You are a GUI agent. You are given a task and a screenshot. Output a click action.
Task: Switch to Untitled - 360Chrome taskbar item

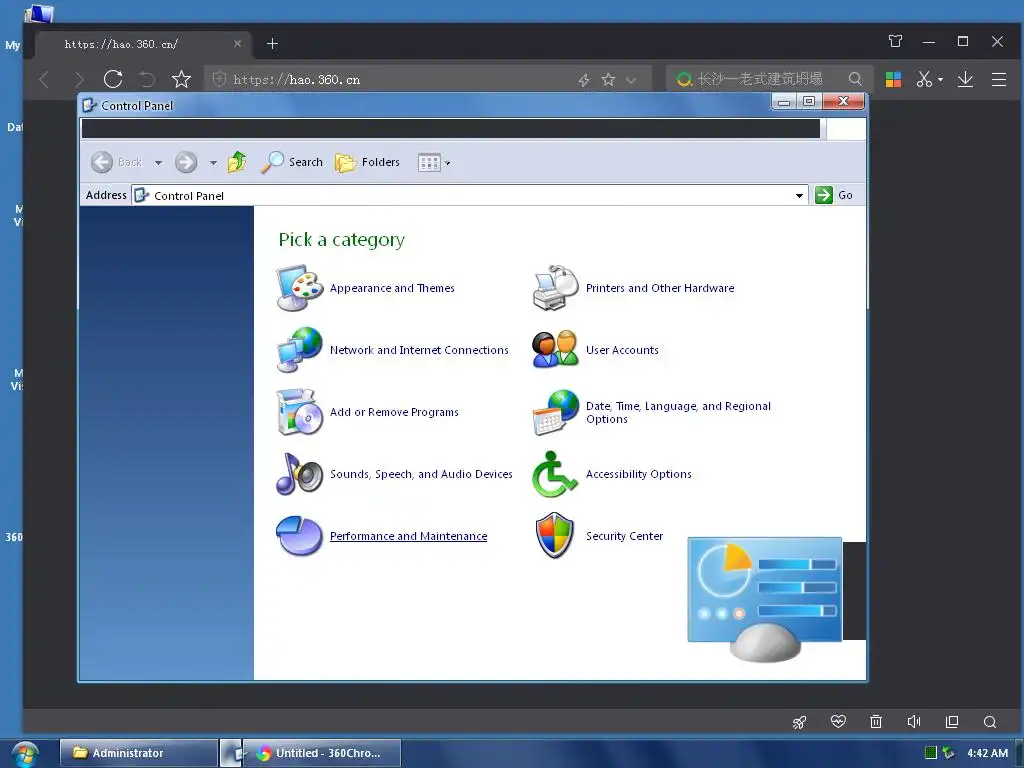click(x=321, y=753)
